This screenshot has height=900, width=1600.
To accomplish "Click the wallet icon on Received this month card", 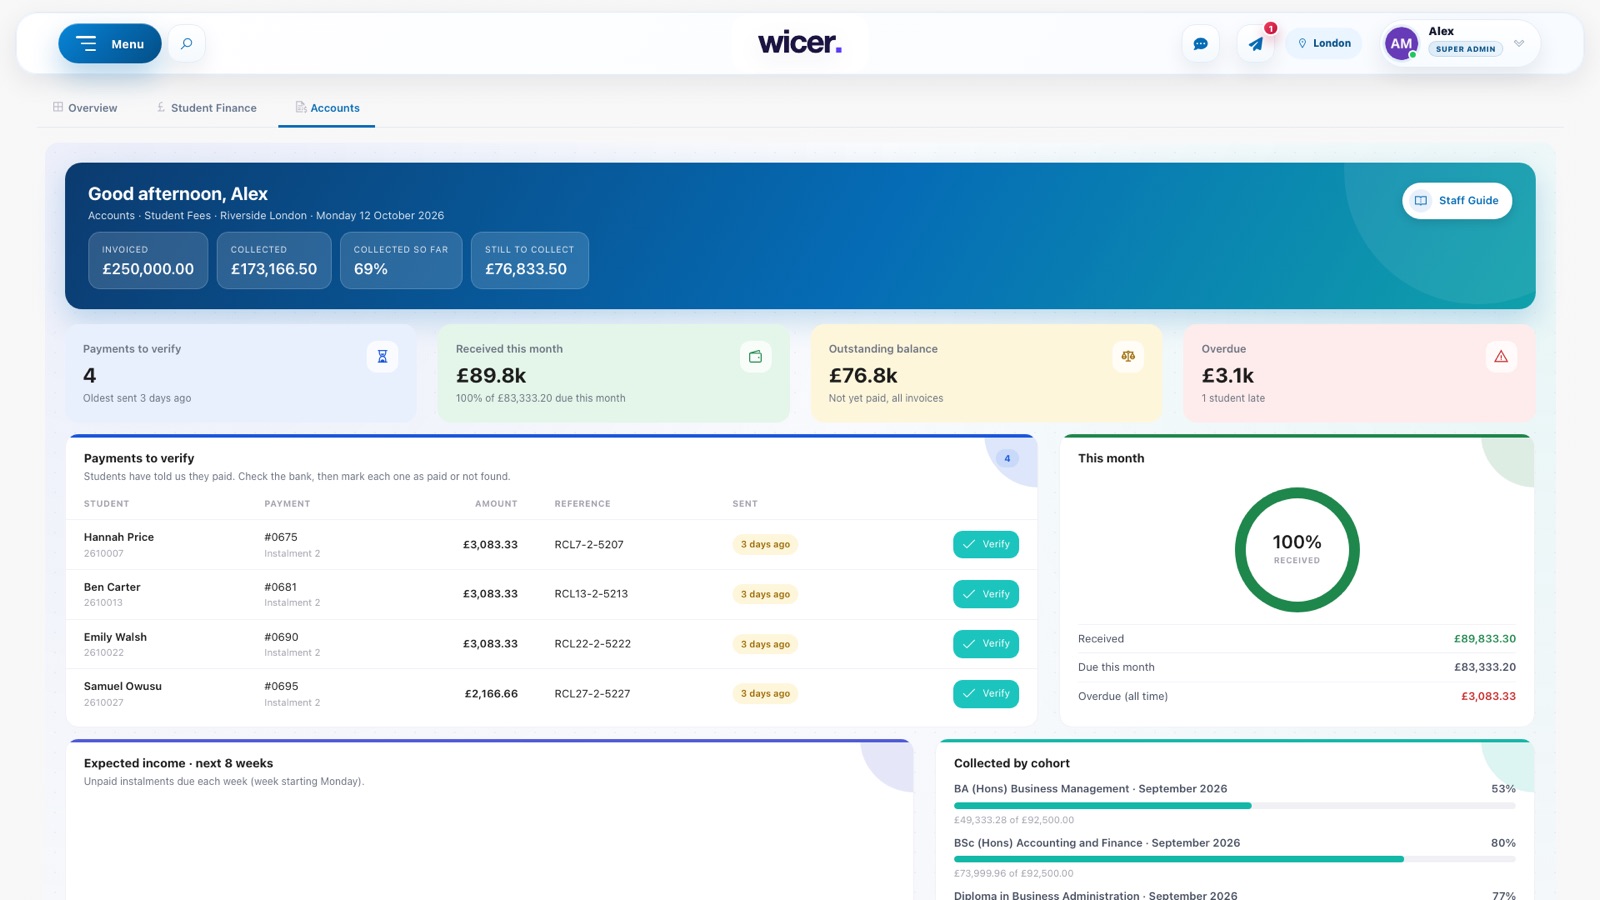I will (x=755, y=356).
